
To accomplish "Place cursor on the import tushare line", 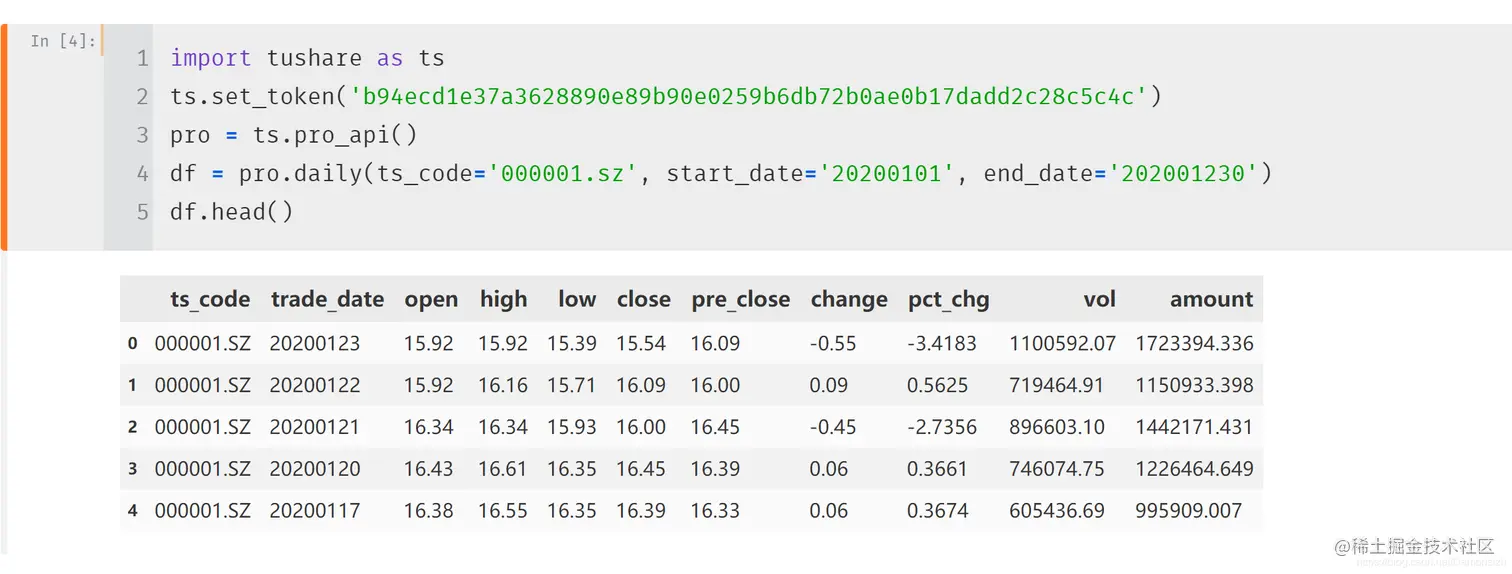I will pyautogui.click(x=307, y=58).
